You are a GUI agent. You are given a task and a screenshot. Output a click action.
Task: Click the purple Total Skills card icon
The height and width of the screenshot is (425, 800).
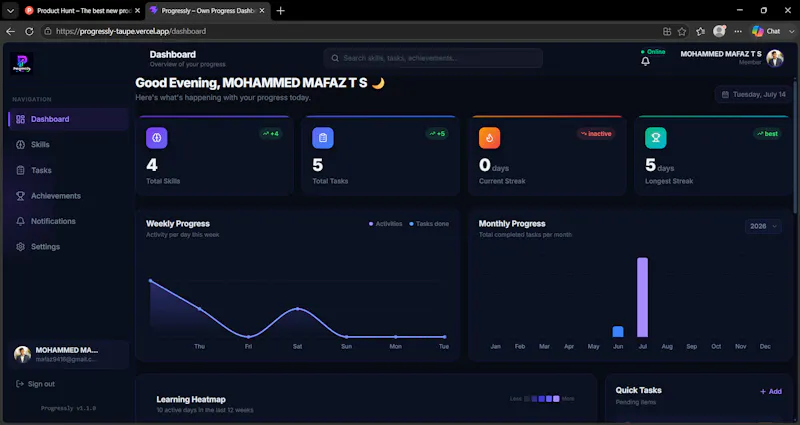point(157,138)
